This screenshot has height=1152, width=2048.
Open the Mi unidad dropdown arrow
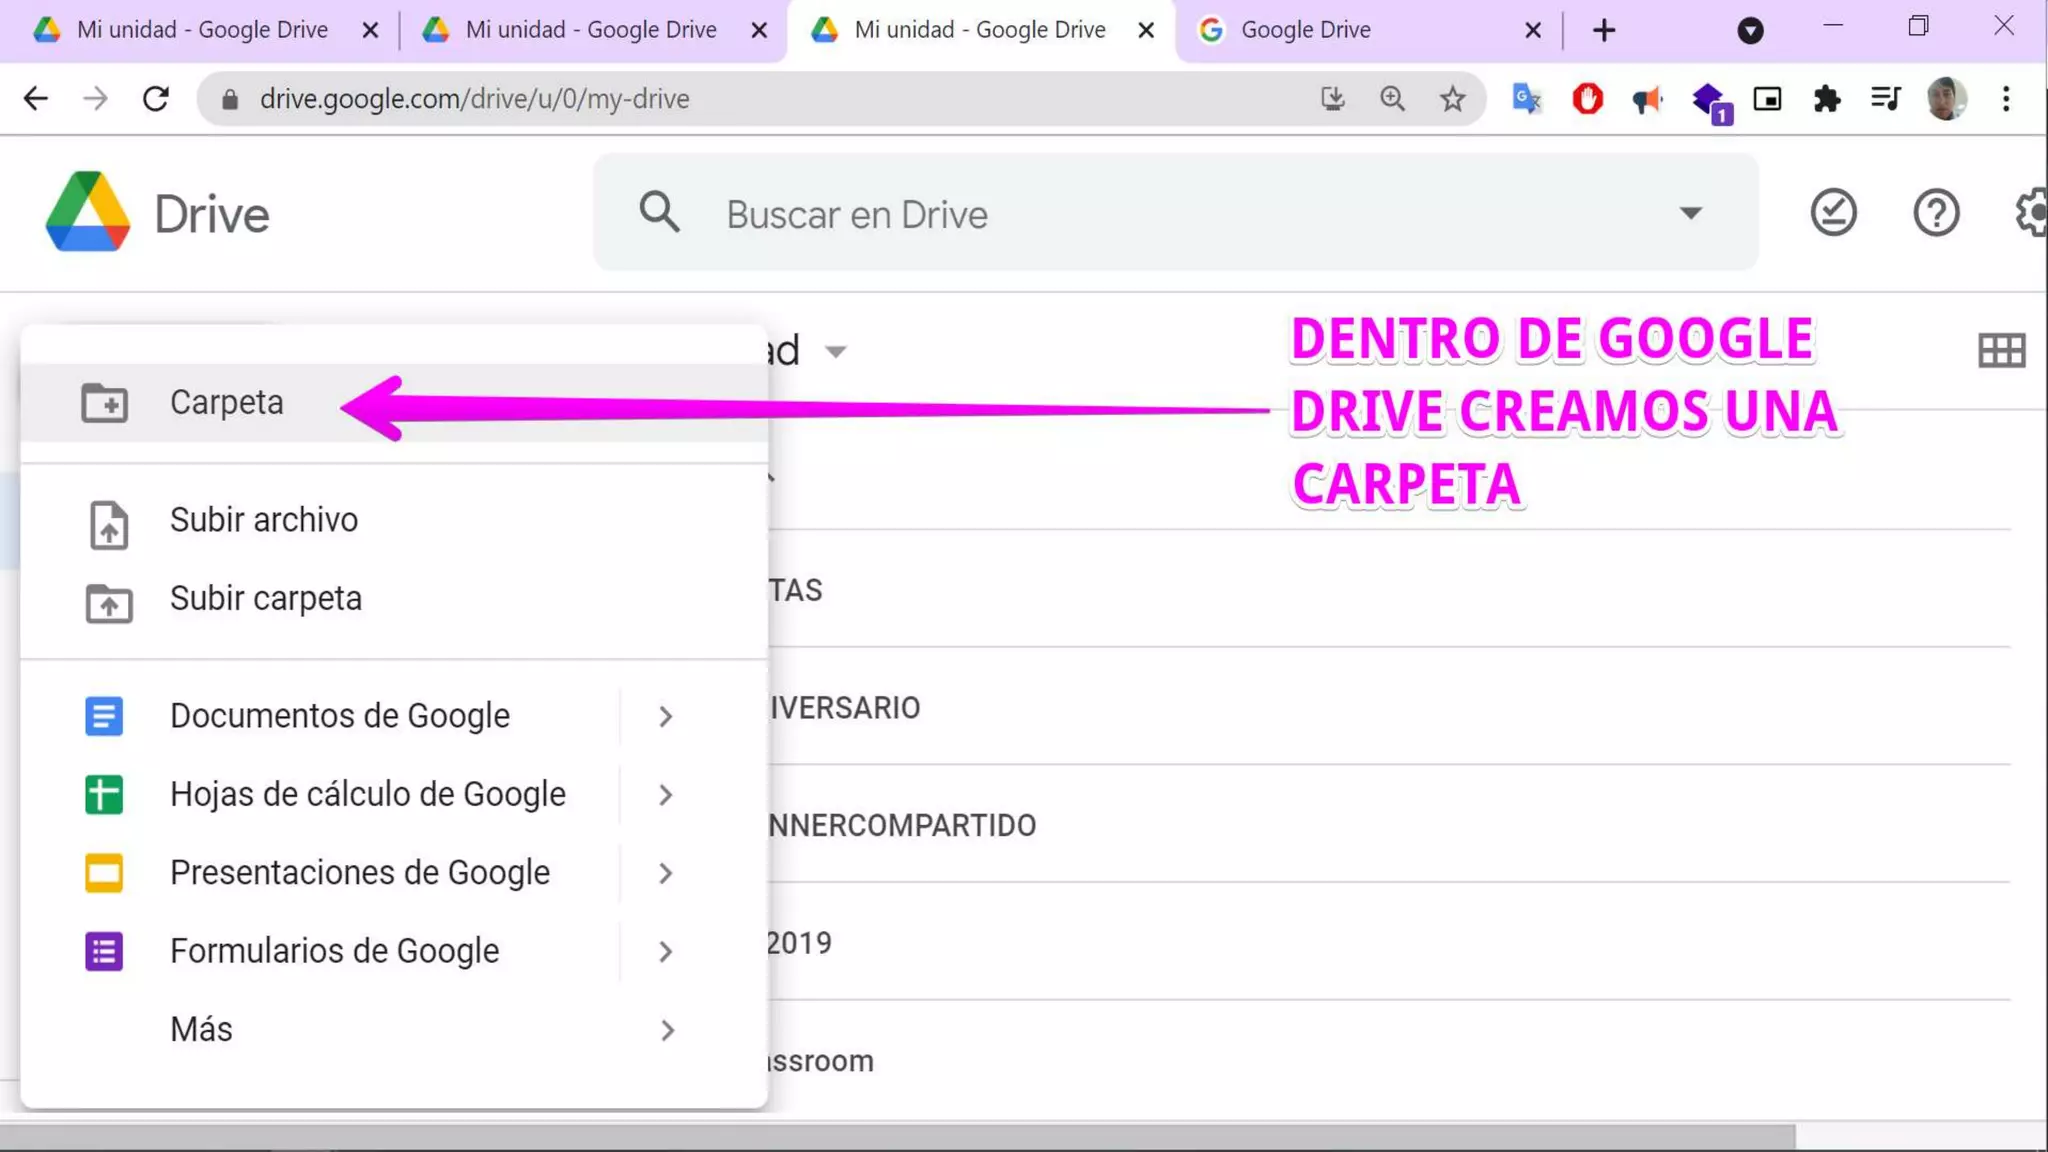835,351
